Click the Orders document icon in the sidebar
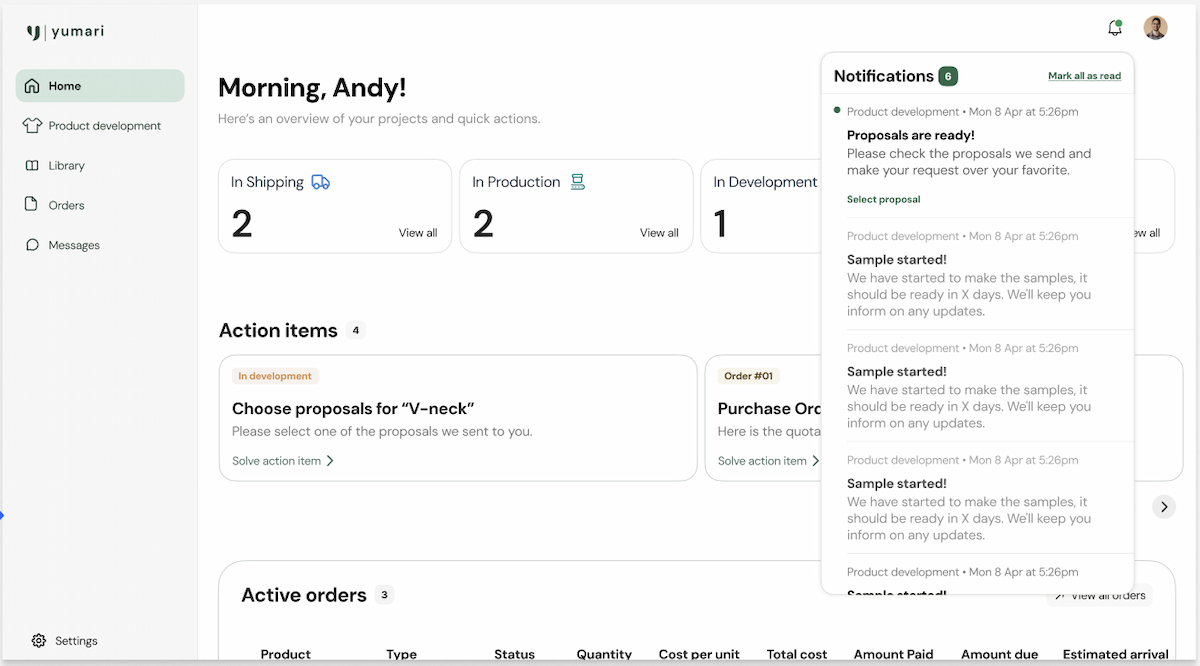 click(32, 204)
